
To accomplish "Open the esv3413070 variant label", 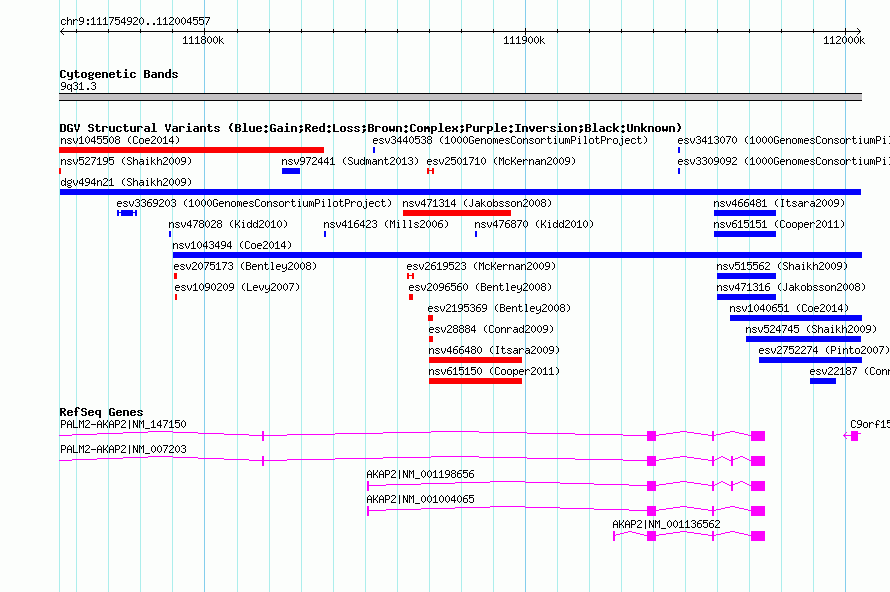I will click(x=783, y=140).
